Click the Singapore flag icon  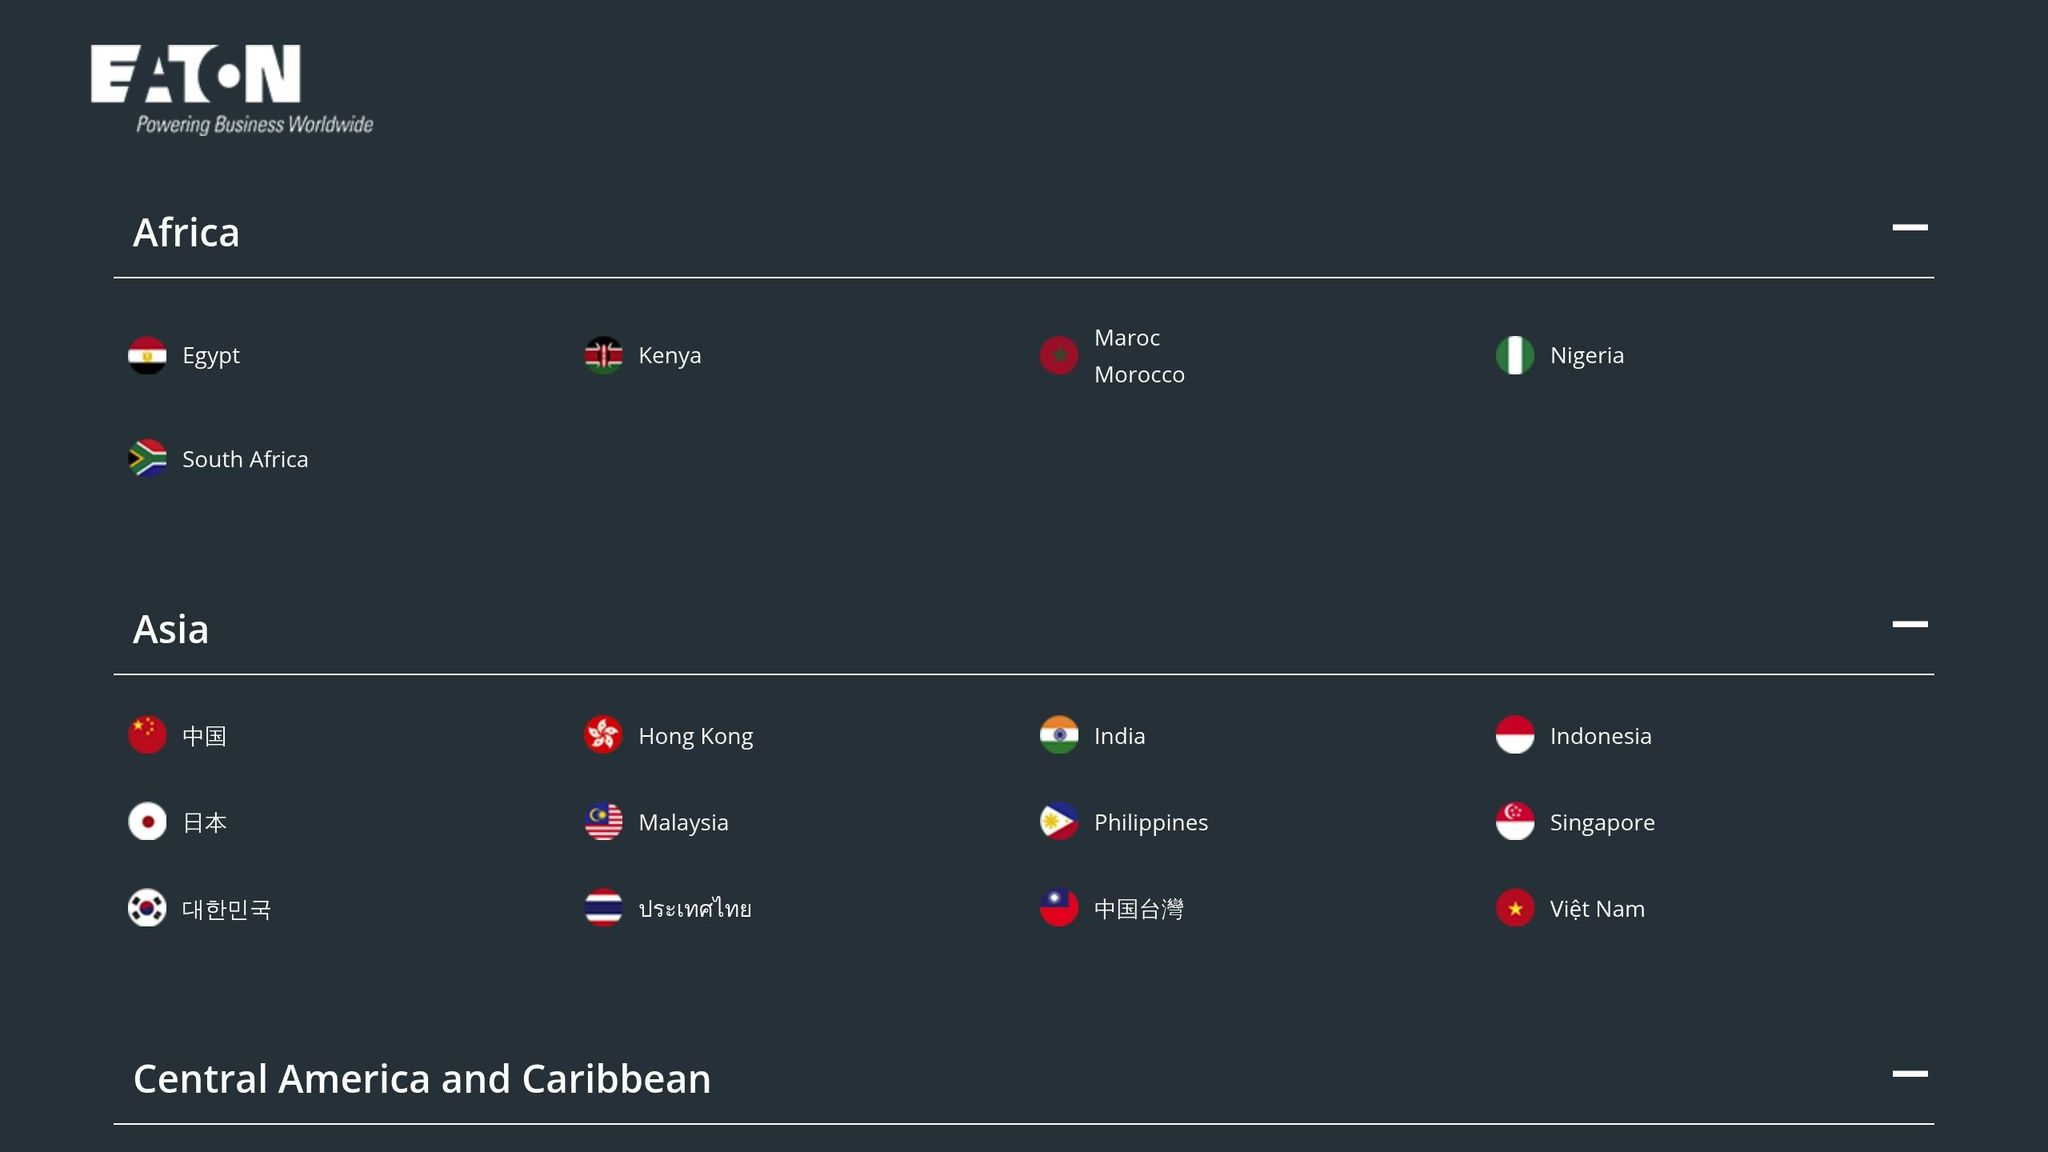coord(1514,822)
